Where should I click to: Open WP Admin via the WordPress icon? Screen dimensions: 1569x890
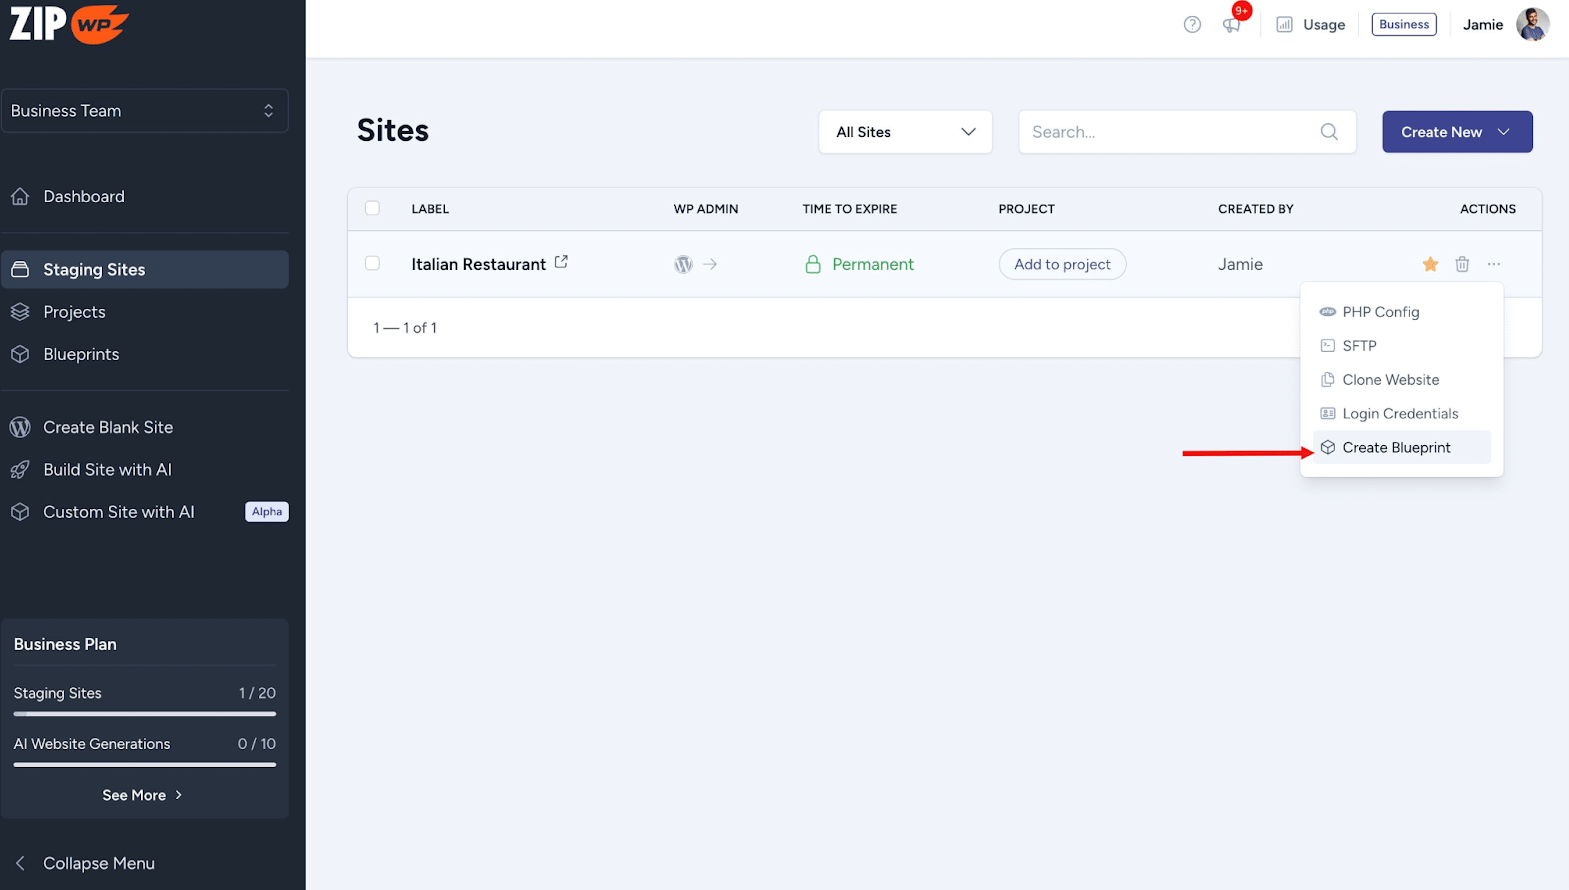coord(684,264)
